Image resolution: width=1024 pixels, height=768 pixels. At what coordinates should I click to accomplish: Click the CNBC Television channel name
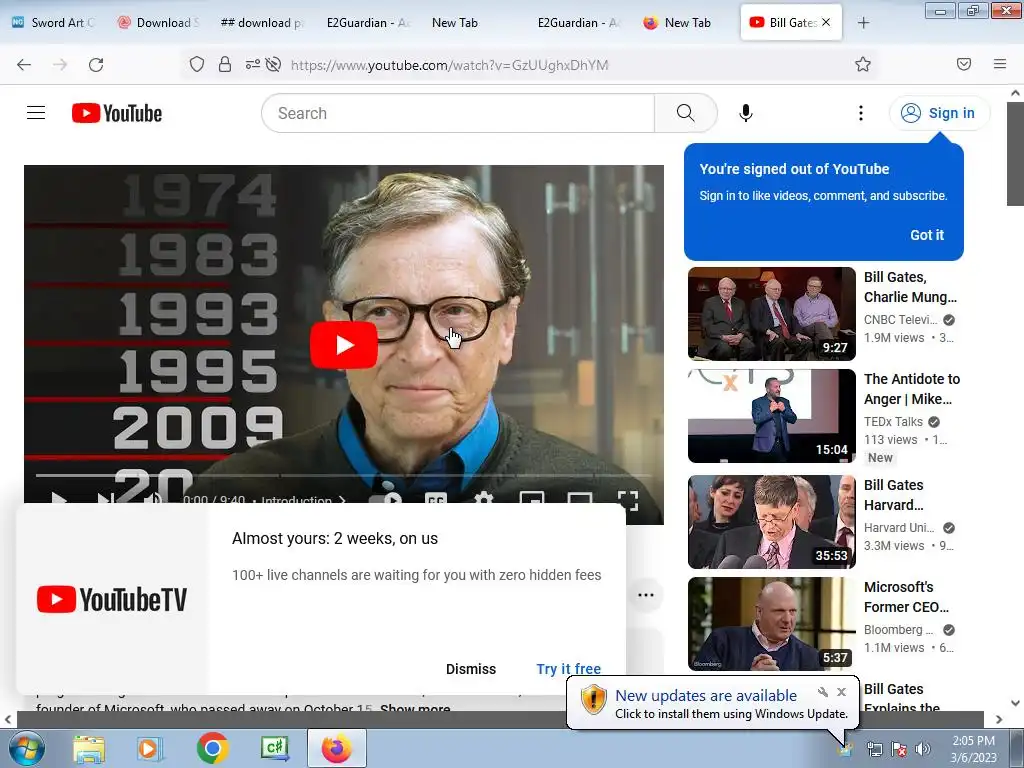(901, 319)
